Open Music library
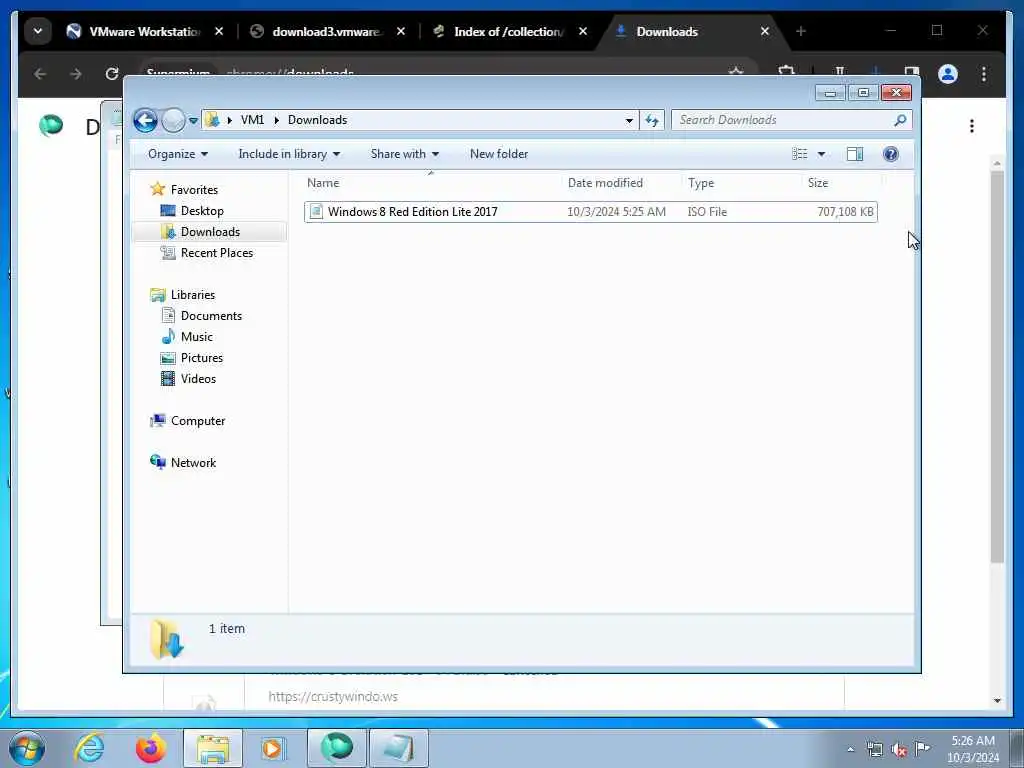Image resolution: width=1024 pixels, height=768 pixels. click(197, 336)
